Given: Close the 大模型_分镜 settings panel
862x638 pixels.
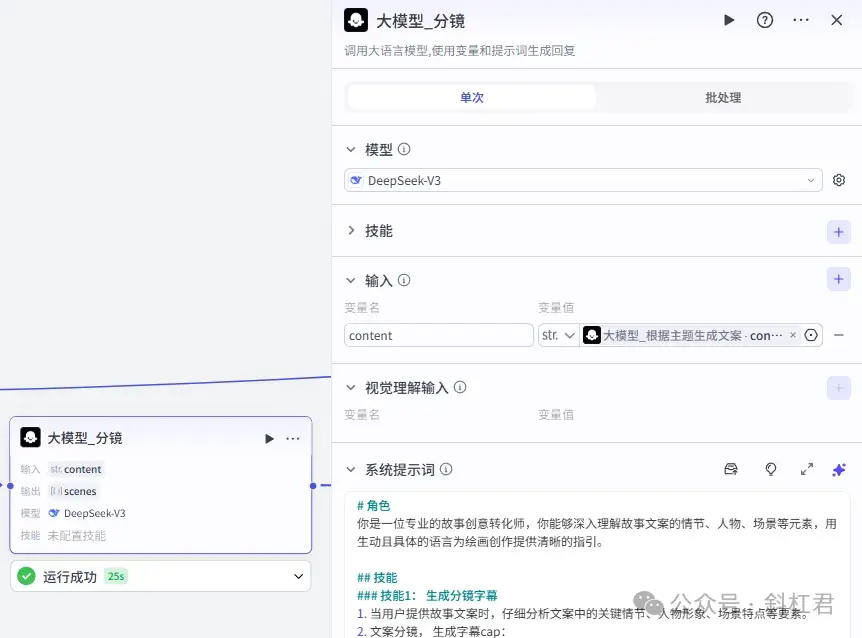Looking at the screenshot, I should pyautogui.click(x=837, y=20).
